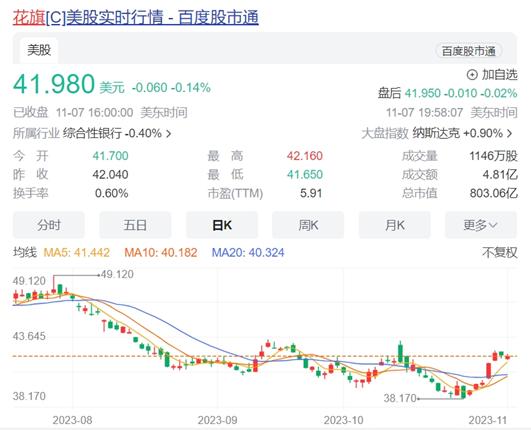Screen dimensions: 531x430
Task: Switch to the 五日 chart tab
Action: 135,225
